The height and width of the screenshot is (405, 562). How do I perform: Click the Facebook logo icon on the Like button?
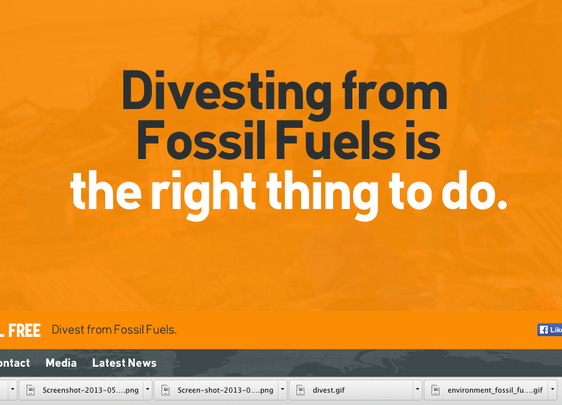(544, 330)
